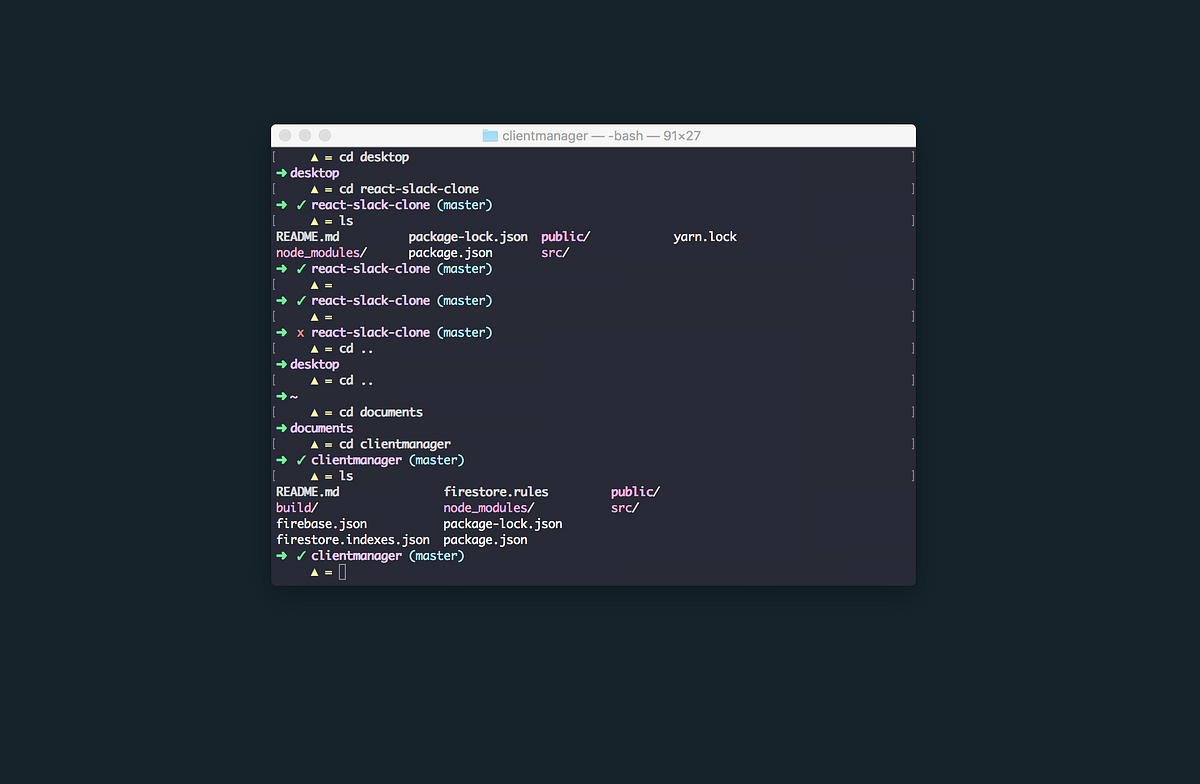Select 'firestore.indexes.json' in the listing
The image size is (1200, 784).
353,540
